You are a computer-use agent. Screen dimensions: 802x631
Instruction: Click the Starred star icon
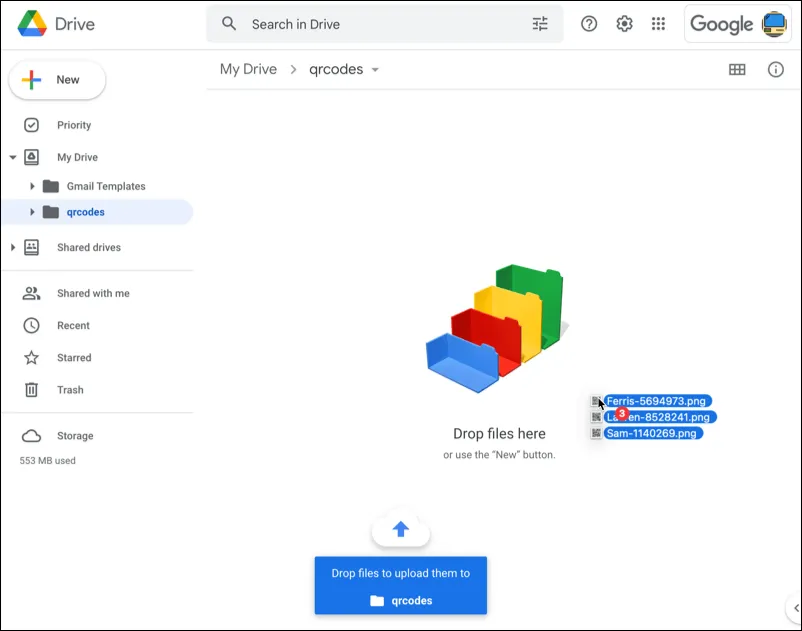31,358
